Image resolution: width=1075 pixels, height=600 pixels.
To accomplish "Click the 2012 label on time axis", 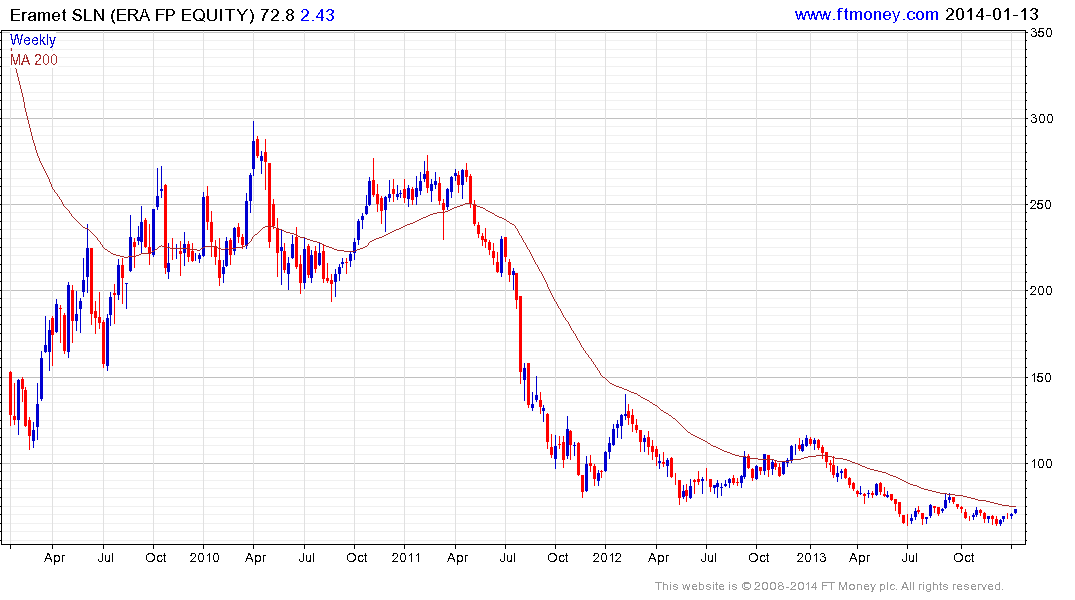I will click(607, 557).
